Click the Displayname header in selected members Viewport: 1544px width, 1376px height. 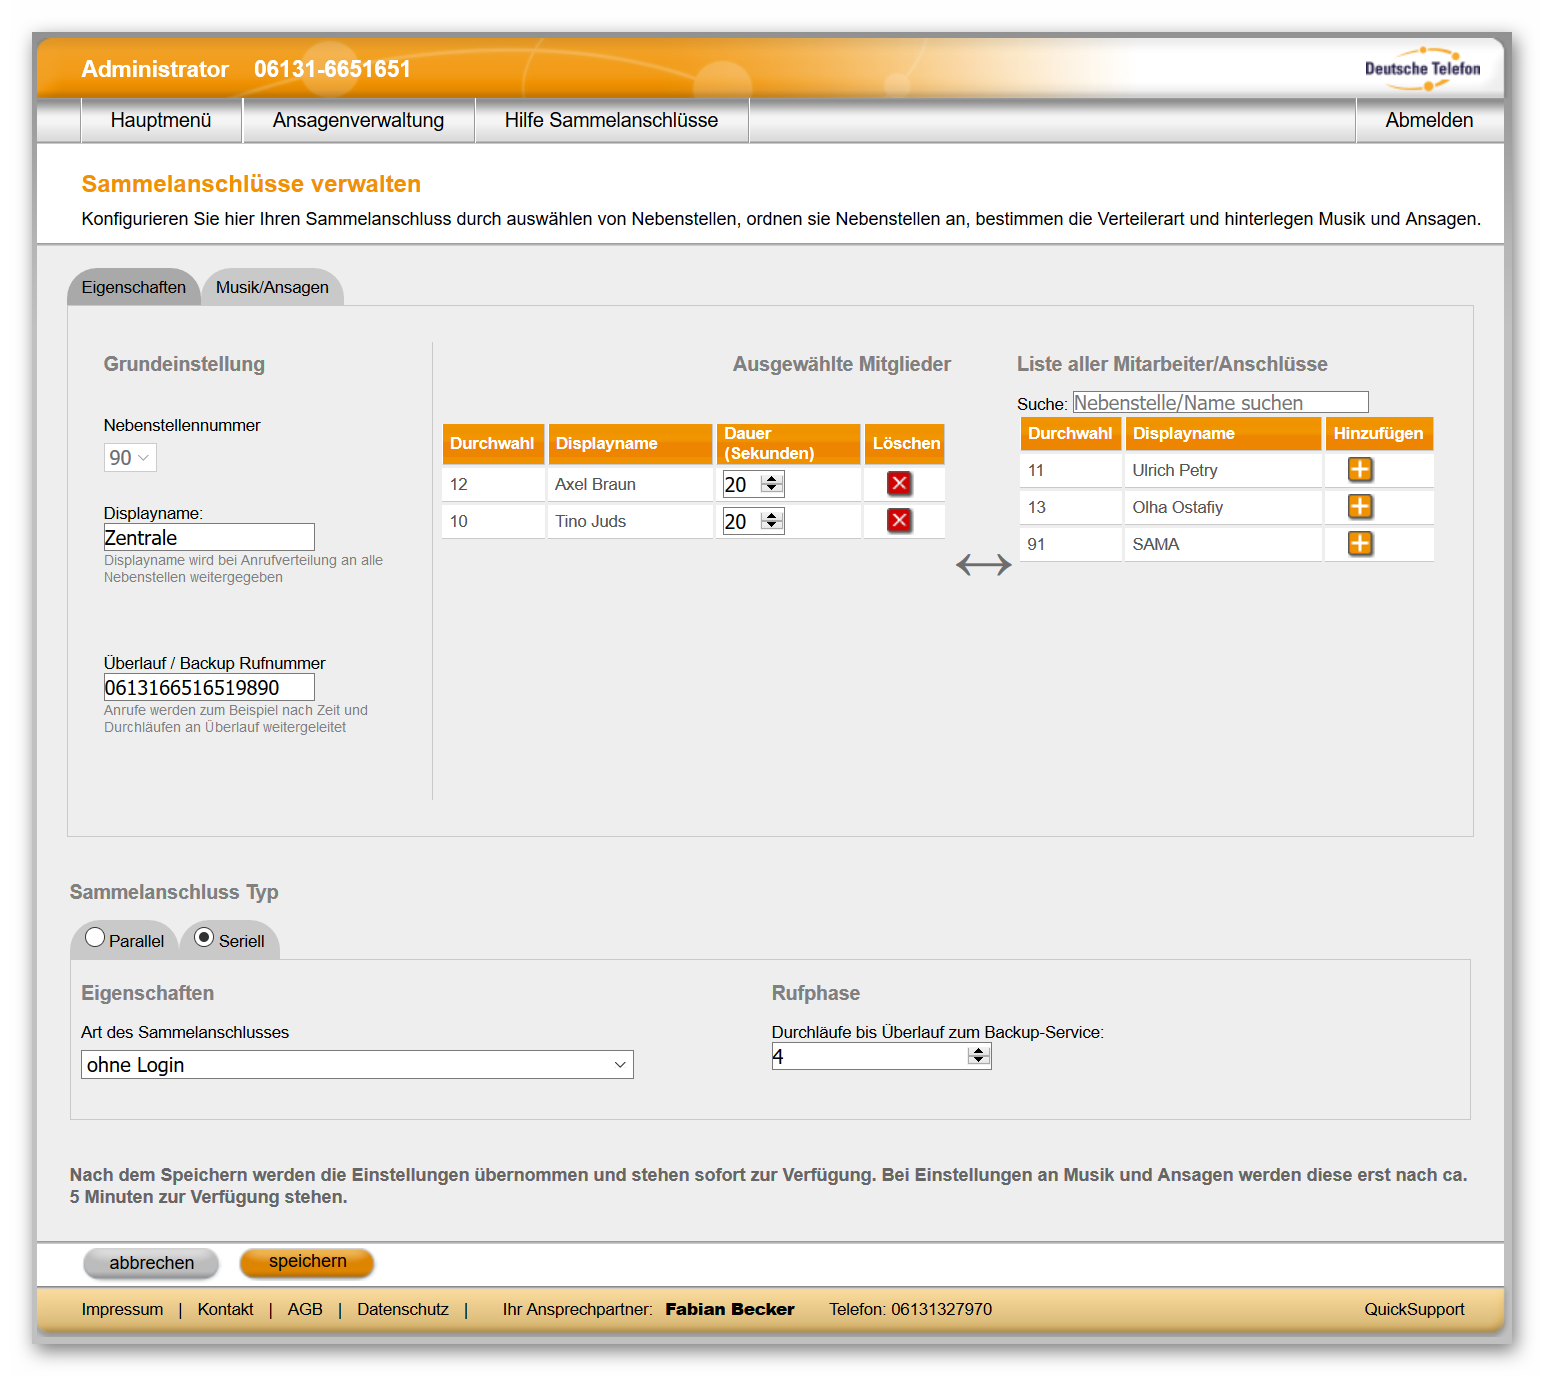(630, 443)
